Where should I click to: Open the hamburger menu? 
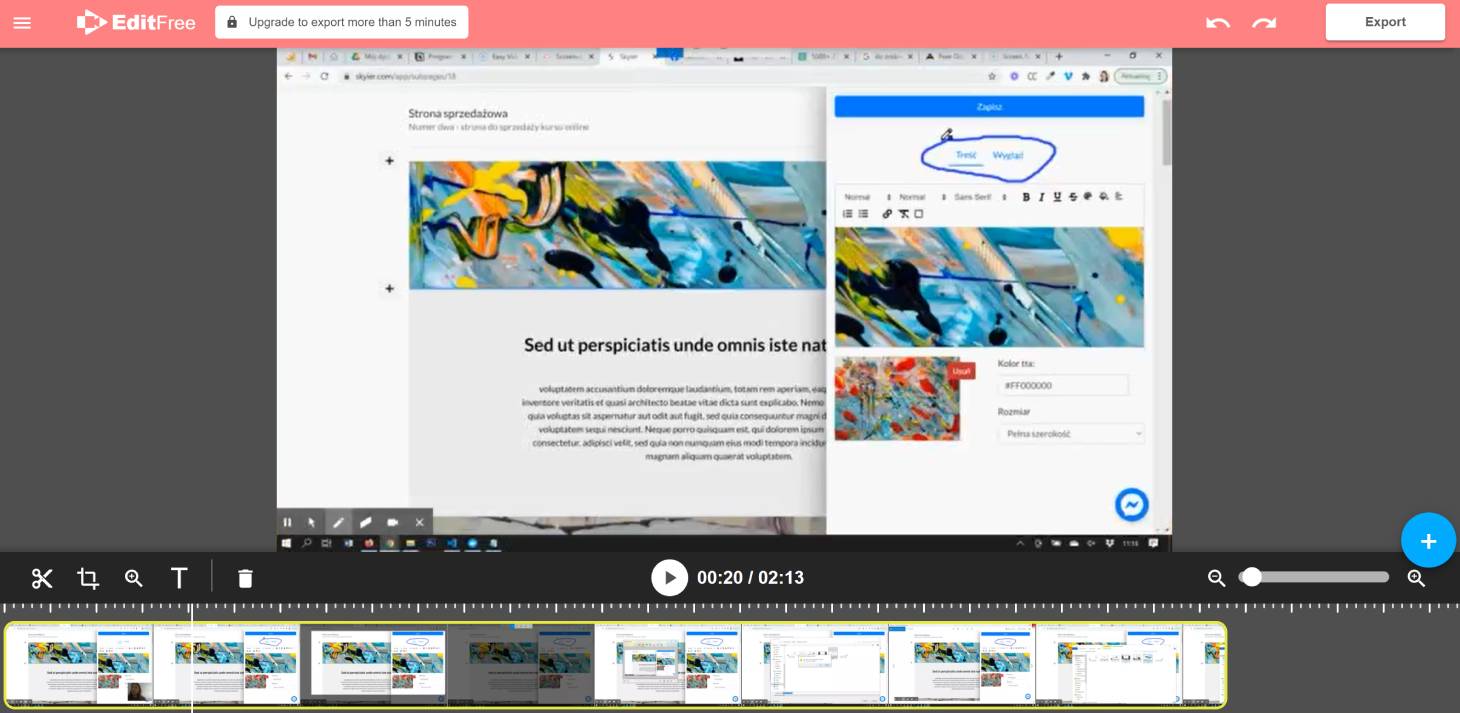pyautogui.click(x=22, y=22)
